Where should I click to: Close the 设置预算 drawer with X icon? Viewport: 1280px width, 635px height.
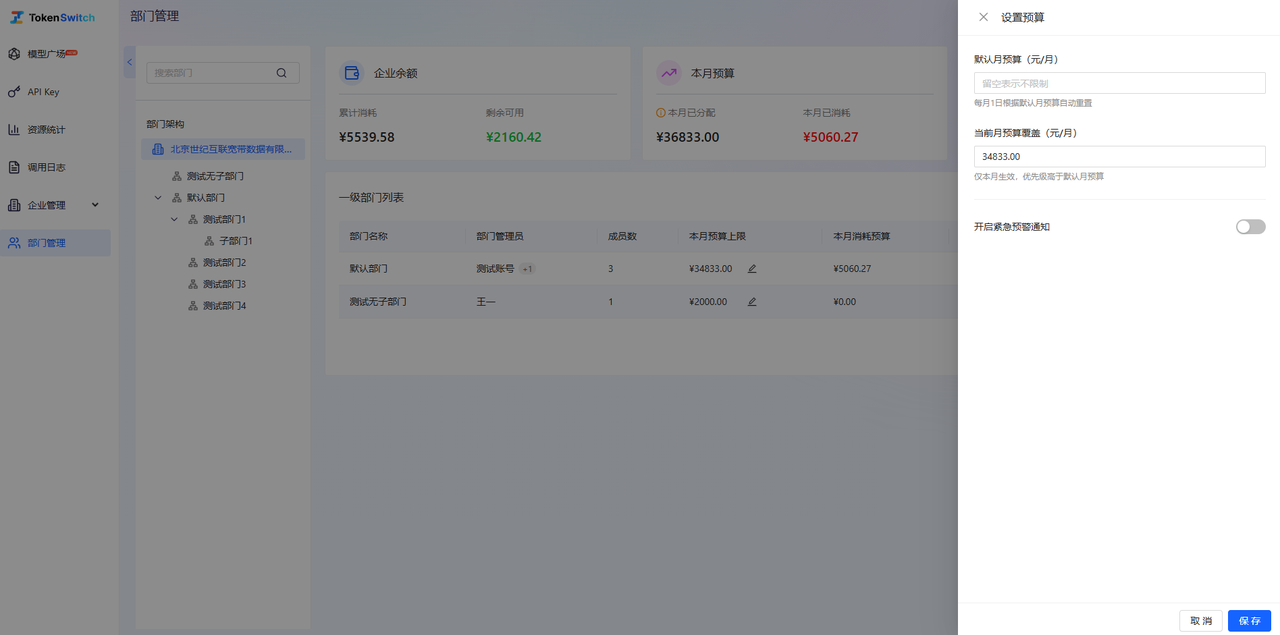click(983, 17)
